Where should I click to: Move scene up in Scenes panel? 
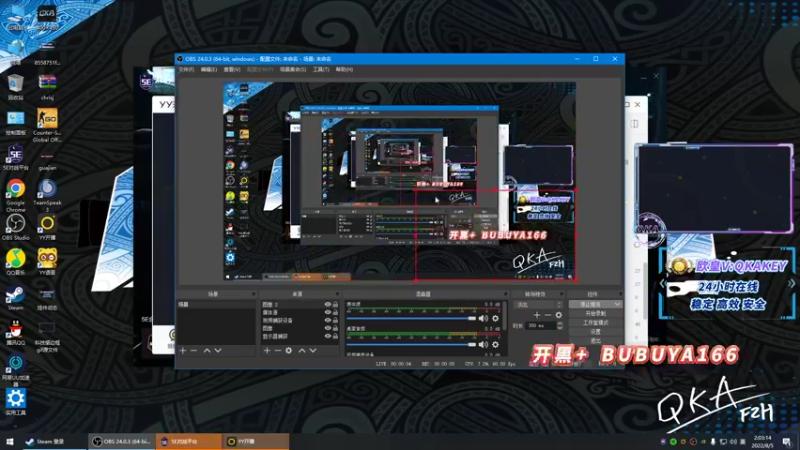[x=207, y=351]
